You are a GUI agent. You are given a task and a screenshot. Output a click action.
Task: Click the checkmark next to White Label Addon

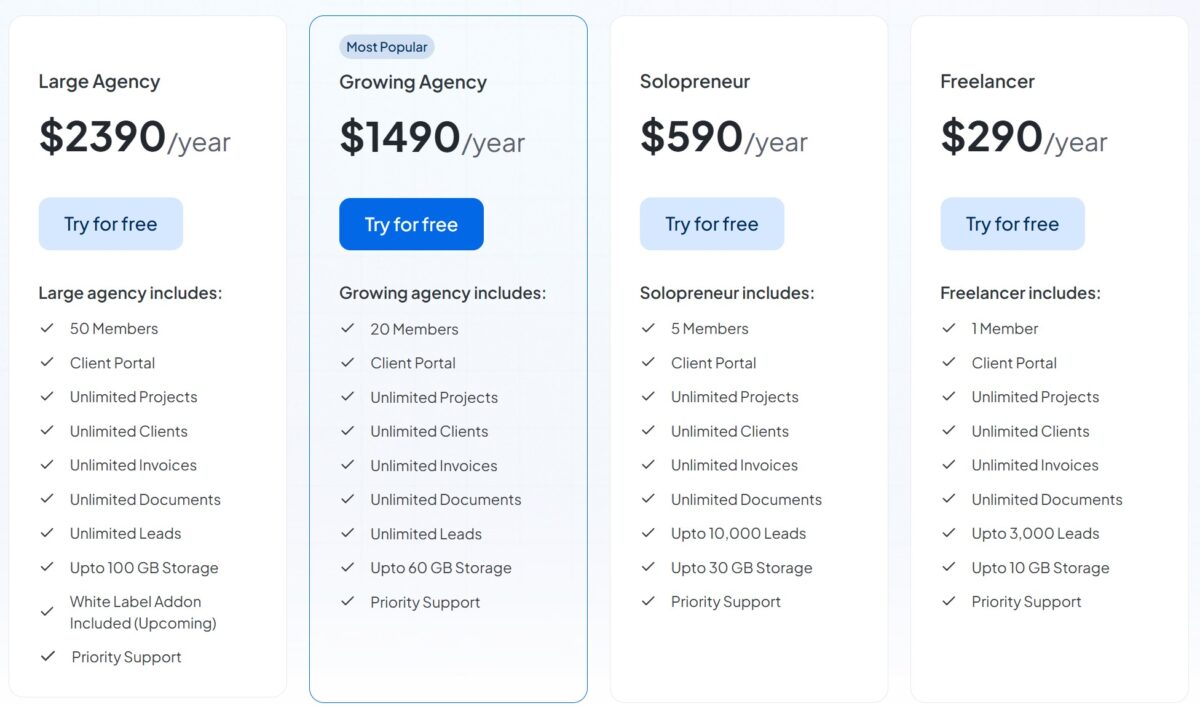[x=47, y=611]
